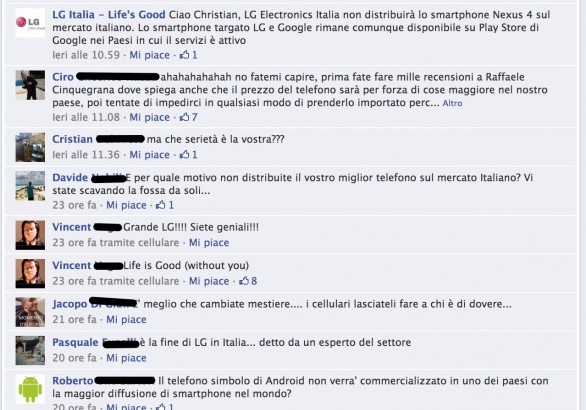Click thumbs-up icon on Ciro's comment
This screenshot has width=586, height=410.
[x=184, y=117]
